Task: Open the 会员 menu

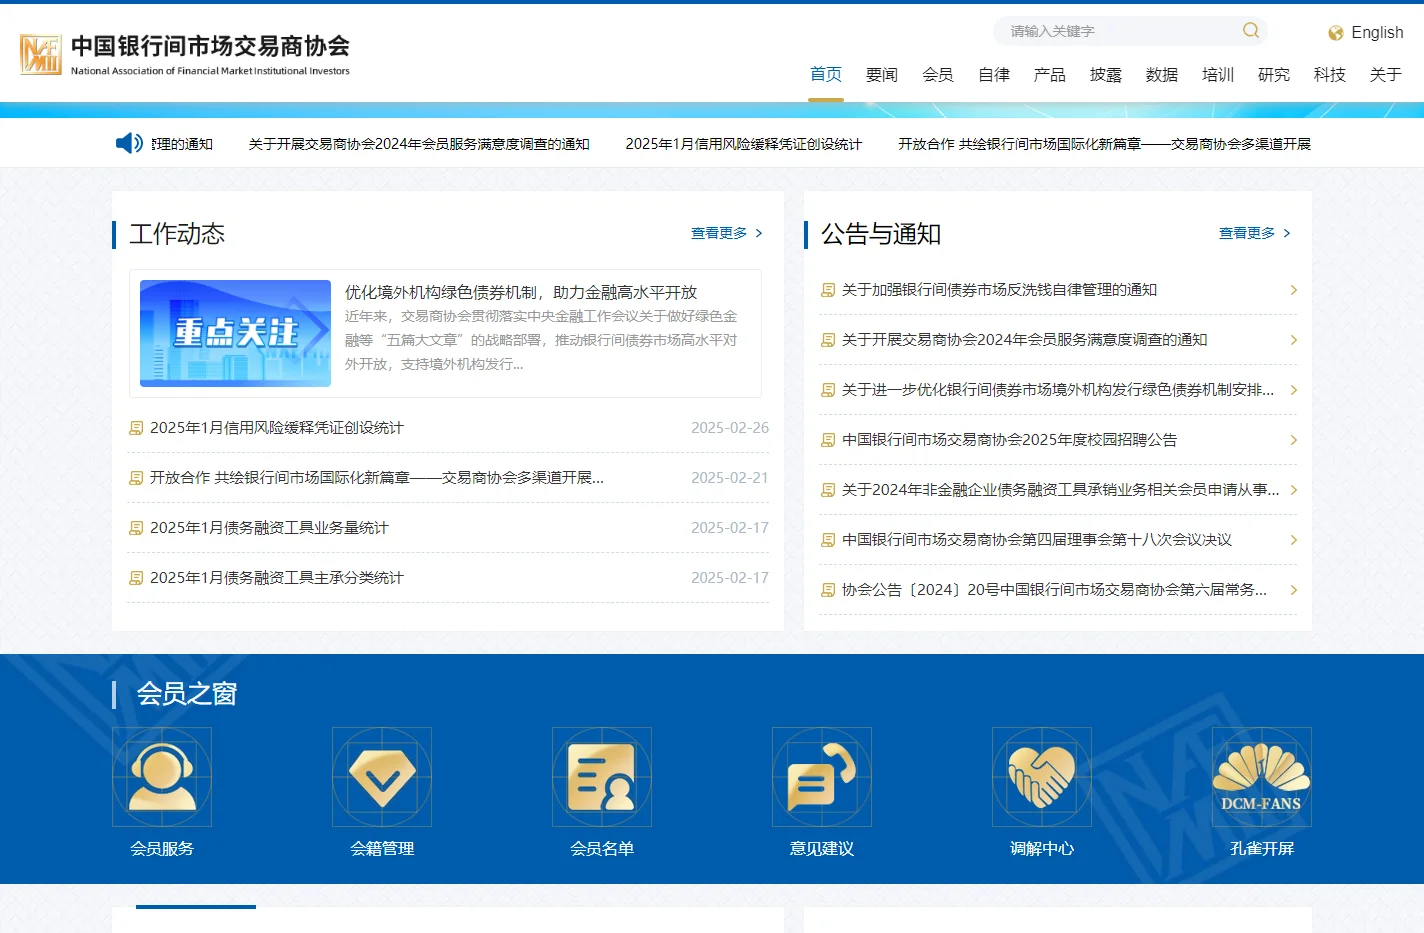Action: [x=938, y=74]
